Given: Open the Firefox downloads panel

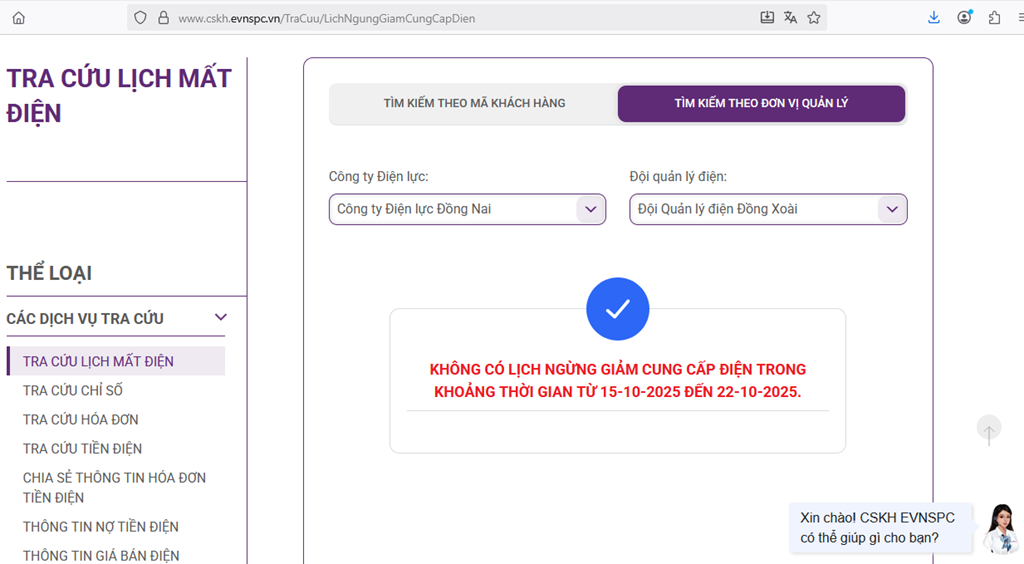Looking at the screenshot, I should [934, 17].
